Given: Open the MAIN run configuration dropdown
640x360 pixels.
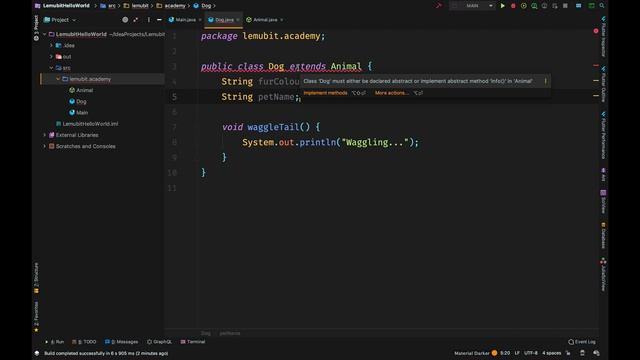Looking at the screenshot, I should pyautogui.click(x=472, y=6).
